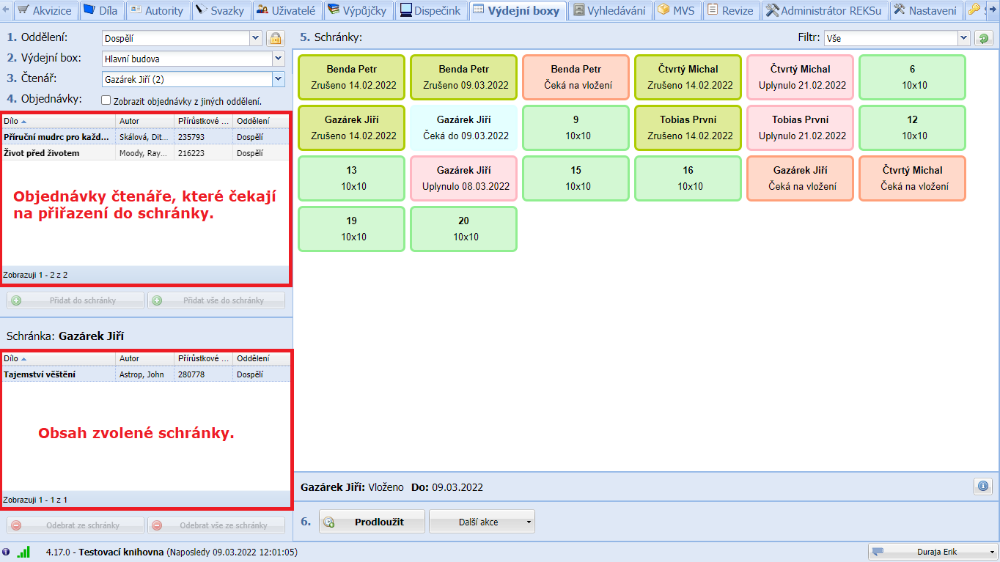1000x562 pixels.
Task: Click the blue info icon in locker status bar
Action: coord(983,486)
